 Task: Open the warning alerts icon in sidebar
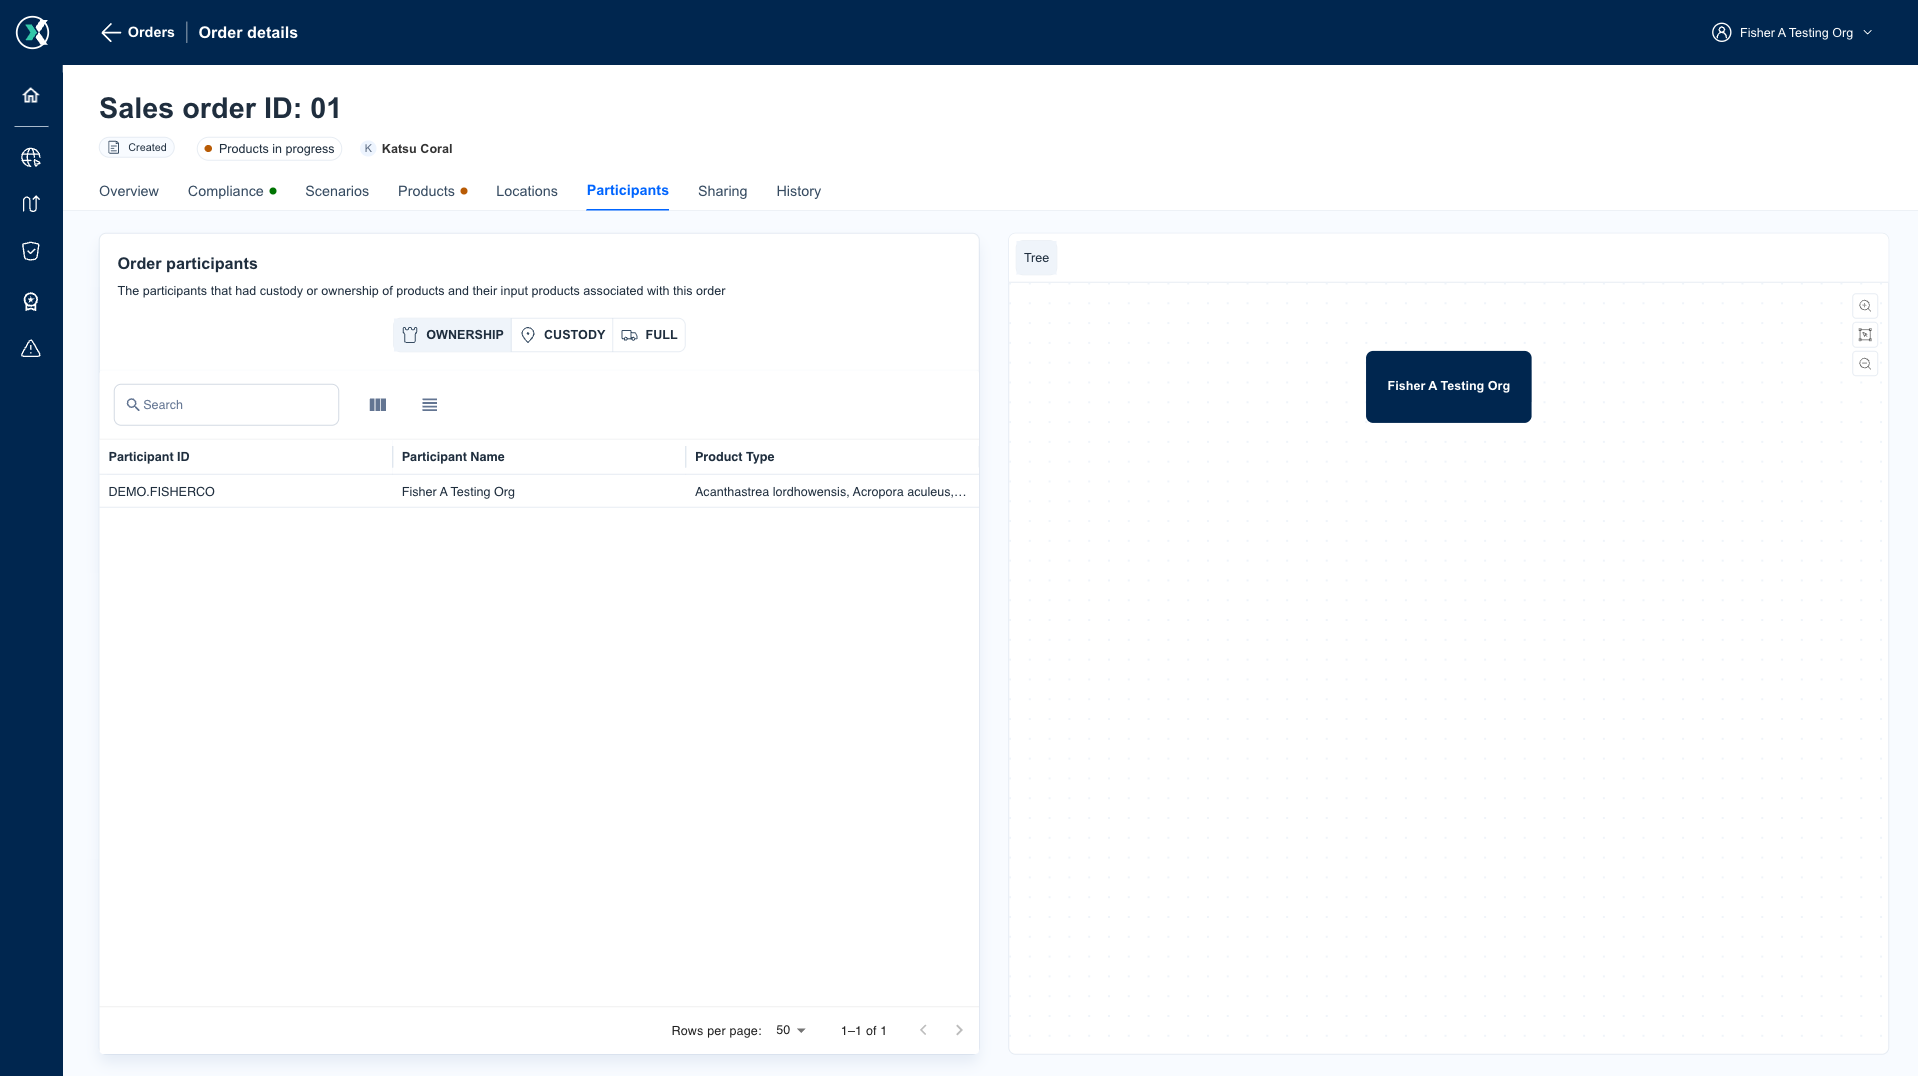tap(31, 348)
